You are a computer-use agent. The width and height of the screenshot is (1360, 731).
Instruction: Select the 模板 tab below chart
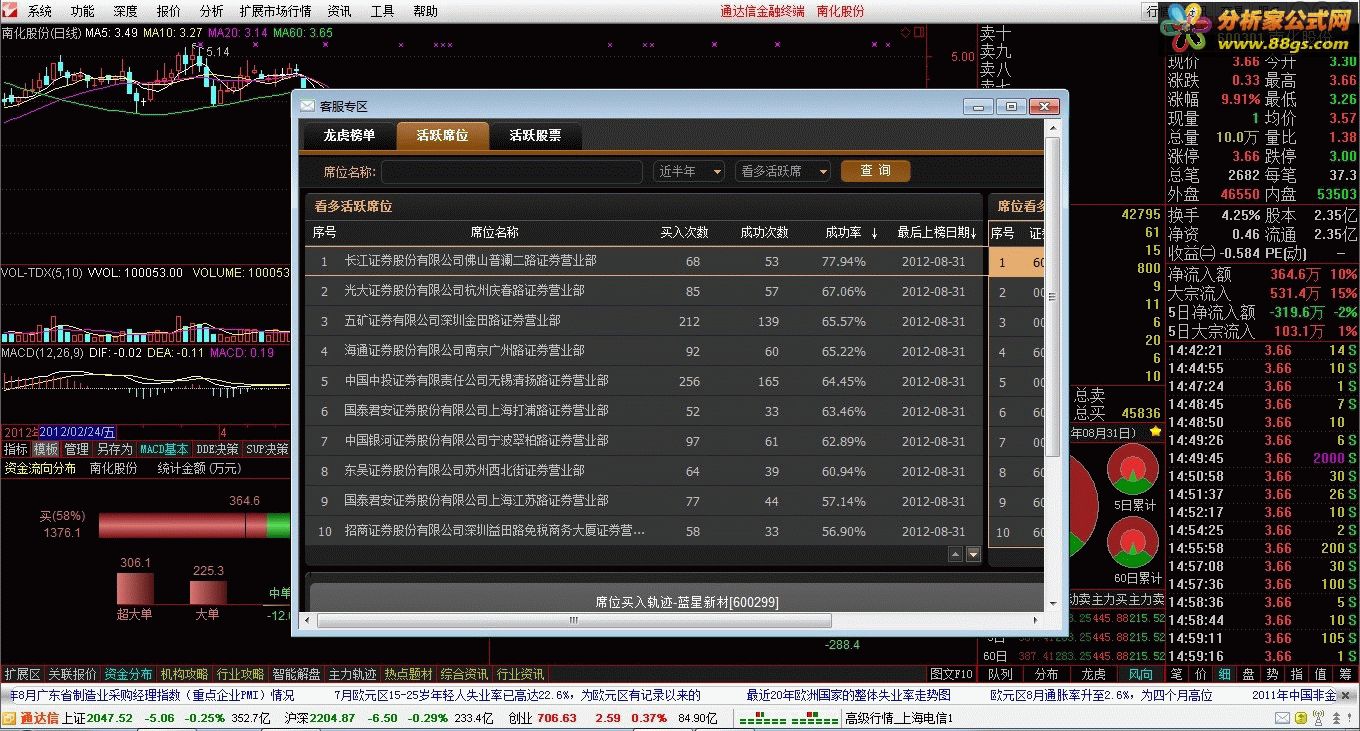pyautogui.click(x=46, y=449)
